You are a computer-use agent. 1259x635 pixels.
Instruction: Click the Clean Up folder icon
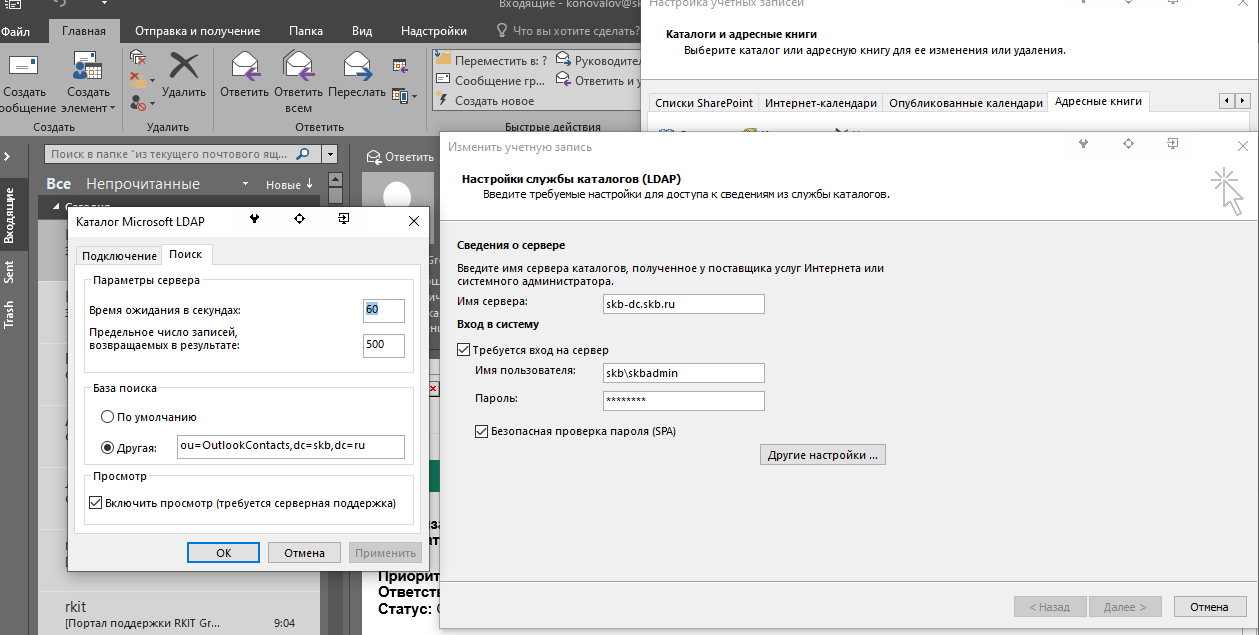click(137, 80)
